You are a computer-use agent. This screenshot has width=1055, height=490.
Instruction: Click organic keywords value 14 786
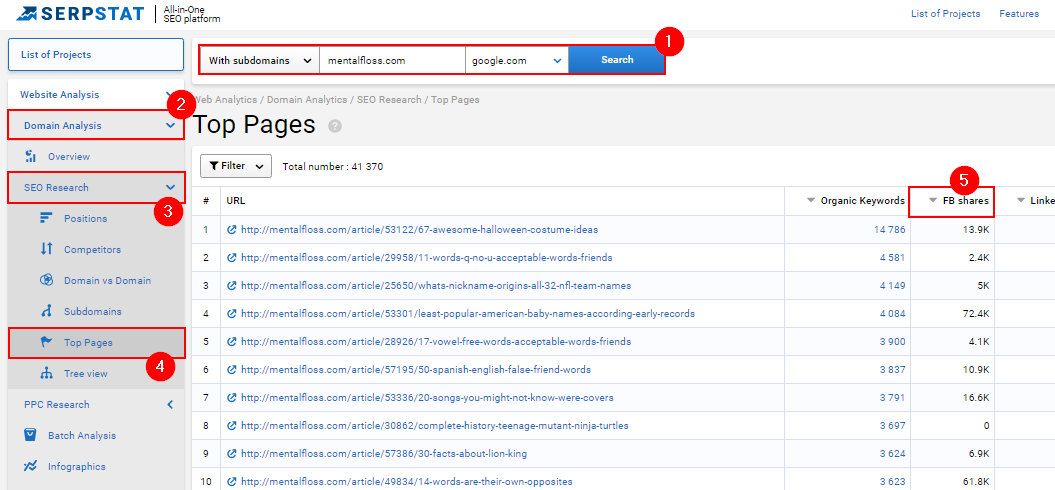889,230
